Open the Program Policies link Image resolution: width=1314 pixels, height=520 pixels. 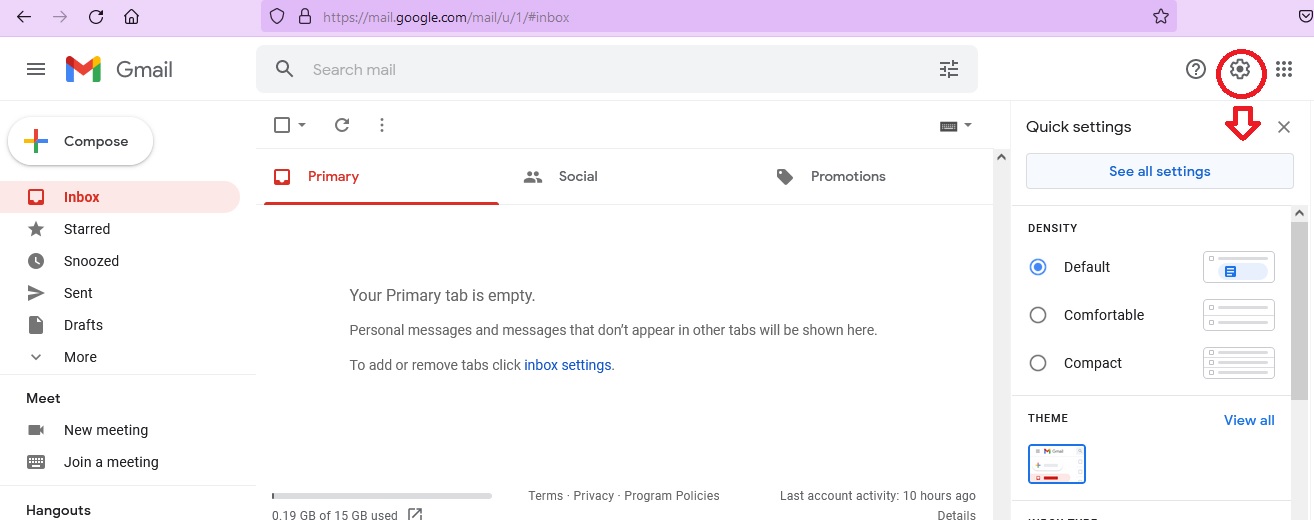coord(672,495)
